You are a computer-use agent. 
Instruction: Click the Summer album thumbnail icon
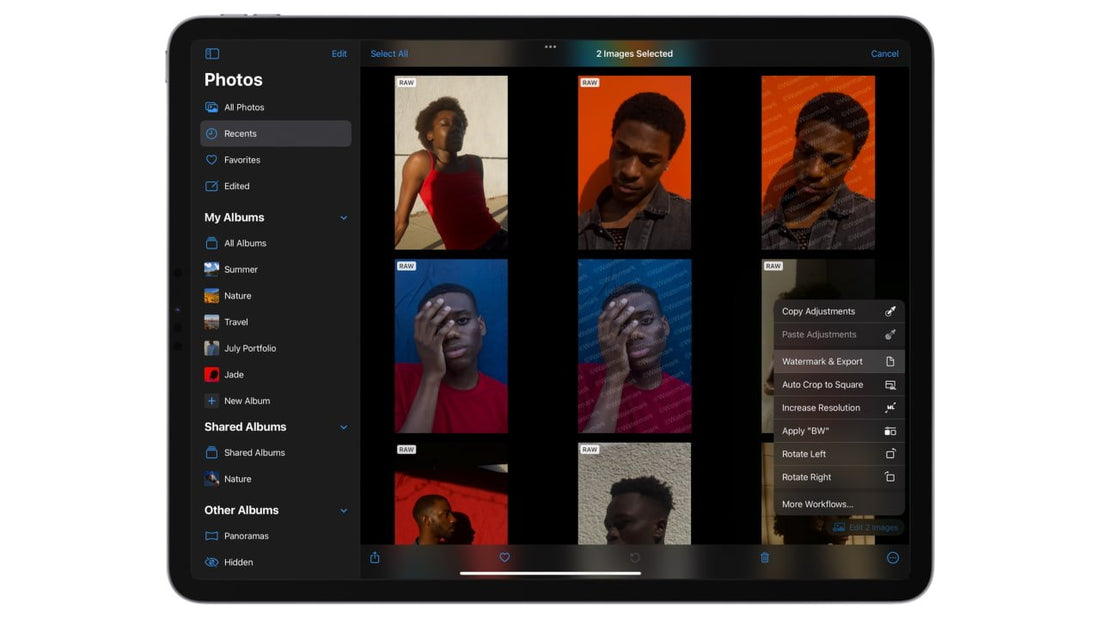pyautogui.click(x=211, y=269)
